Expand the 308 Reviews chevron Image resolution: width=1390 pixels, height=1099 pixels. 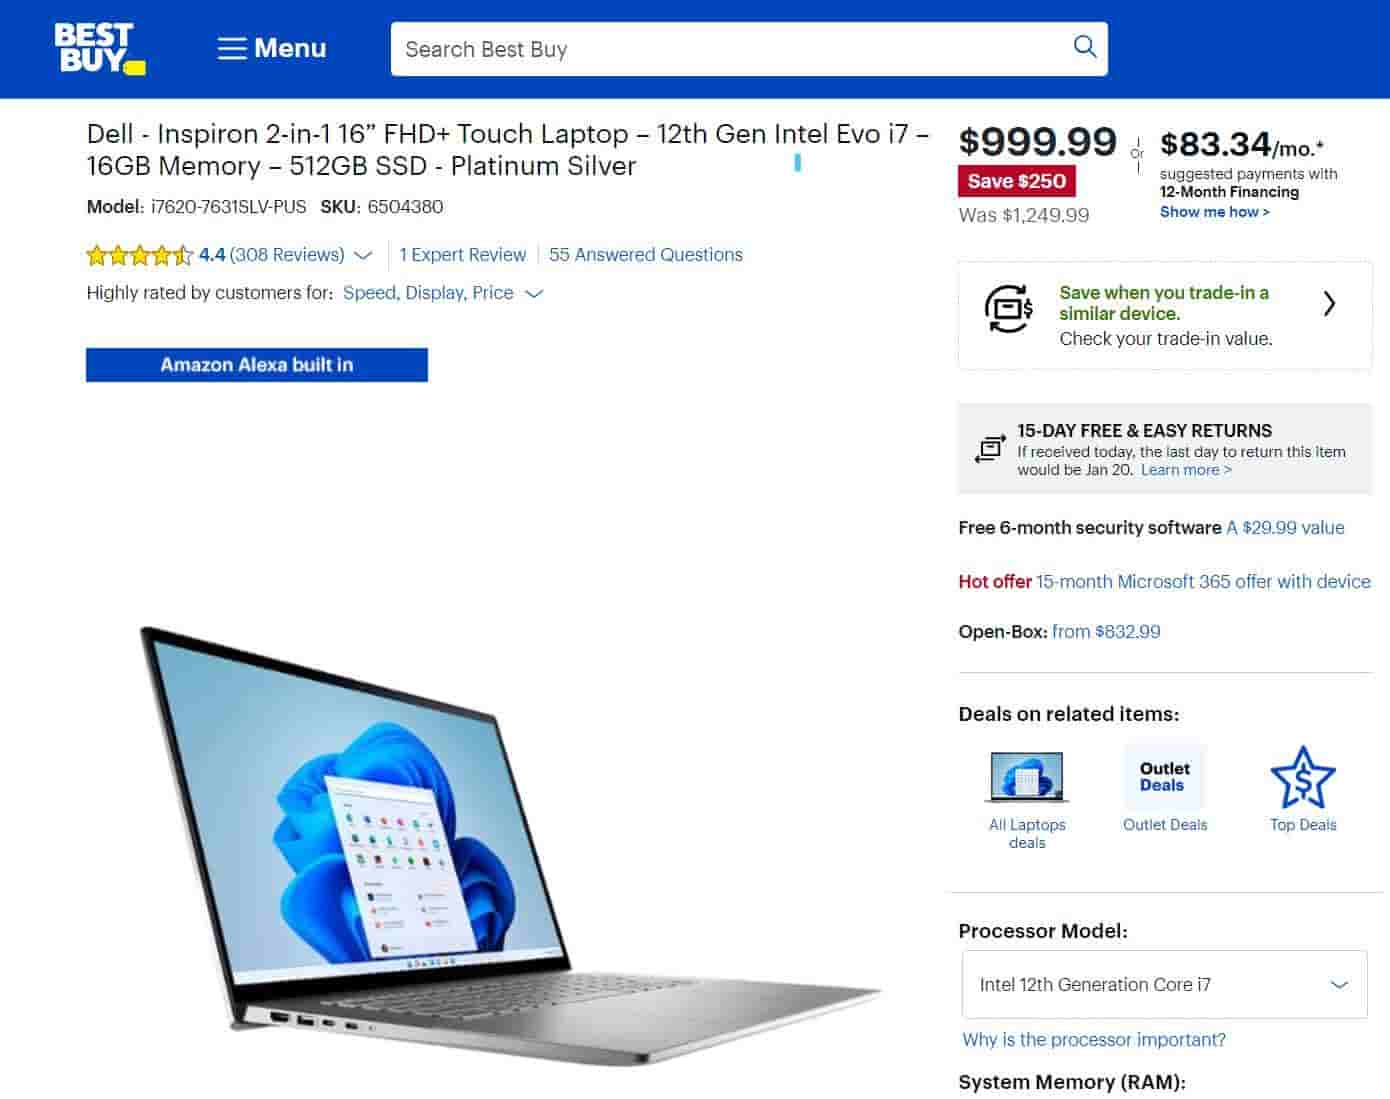364,256
